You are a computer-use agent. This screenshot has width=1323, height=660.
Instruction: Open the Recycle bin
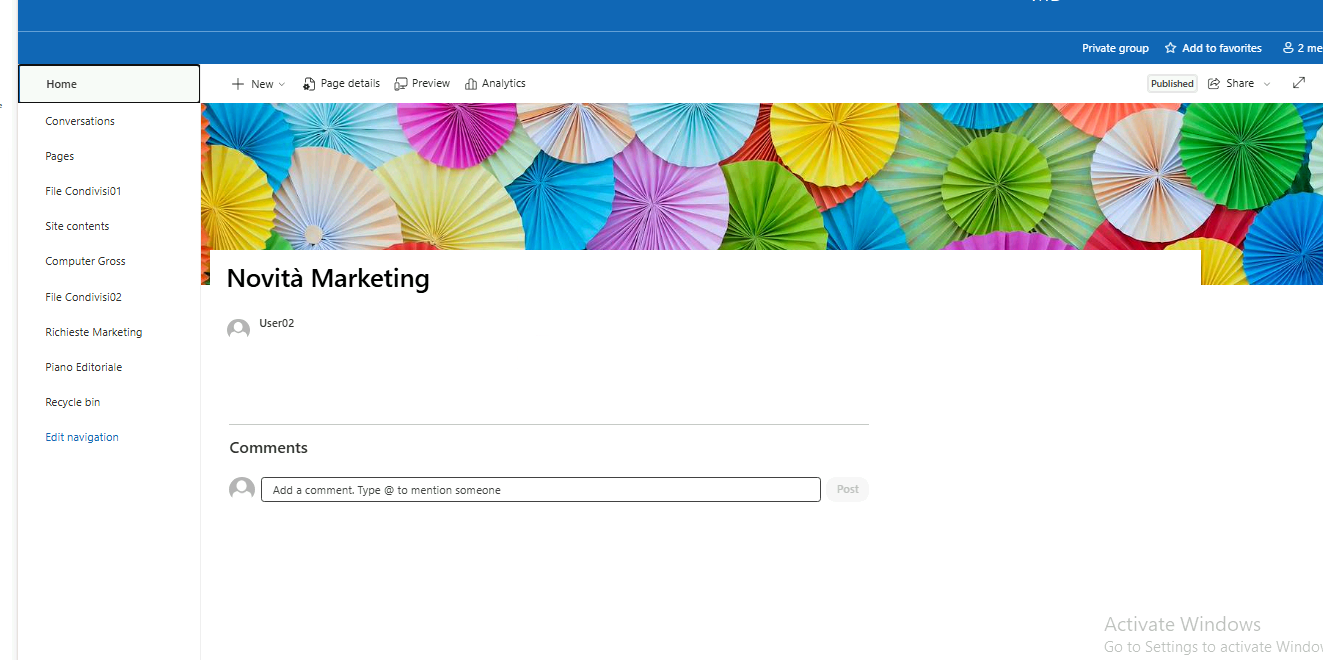coord(73,402)
